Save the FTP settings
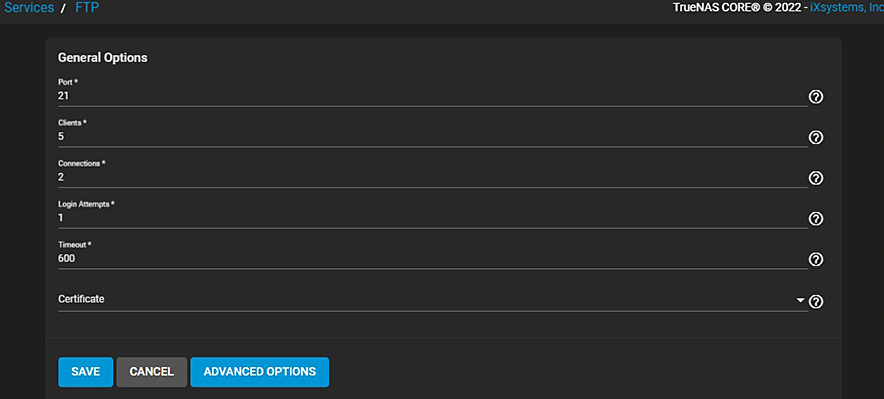Viewport: 884px width, 399px height. tap(86, 372)
